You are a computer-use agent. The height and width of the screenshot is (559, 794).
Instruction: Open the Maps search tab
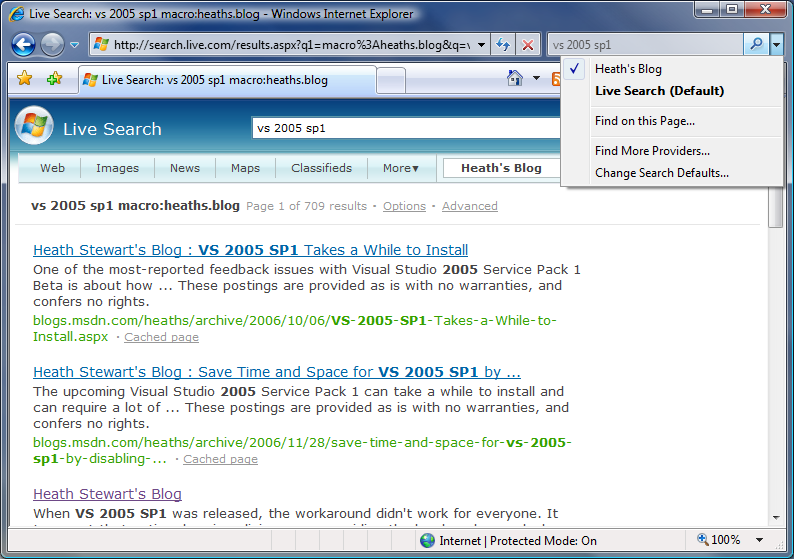(x=245, y=168)
